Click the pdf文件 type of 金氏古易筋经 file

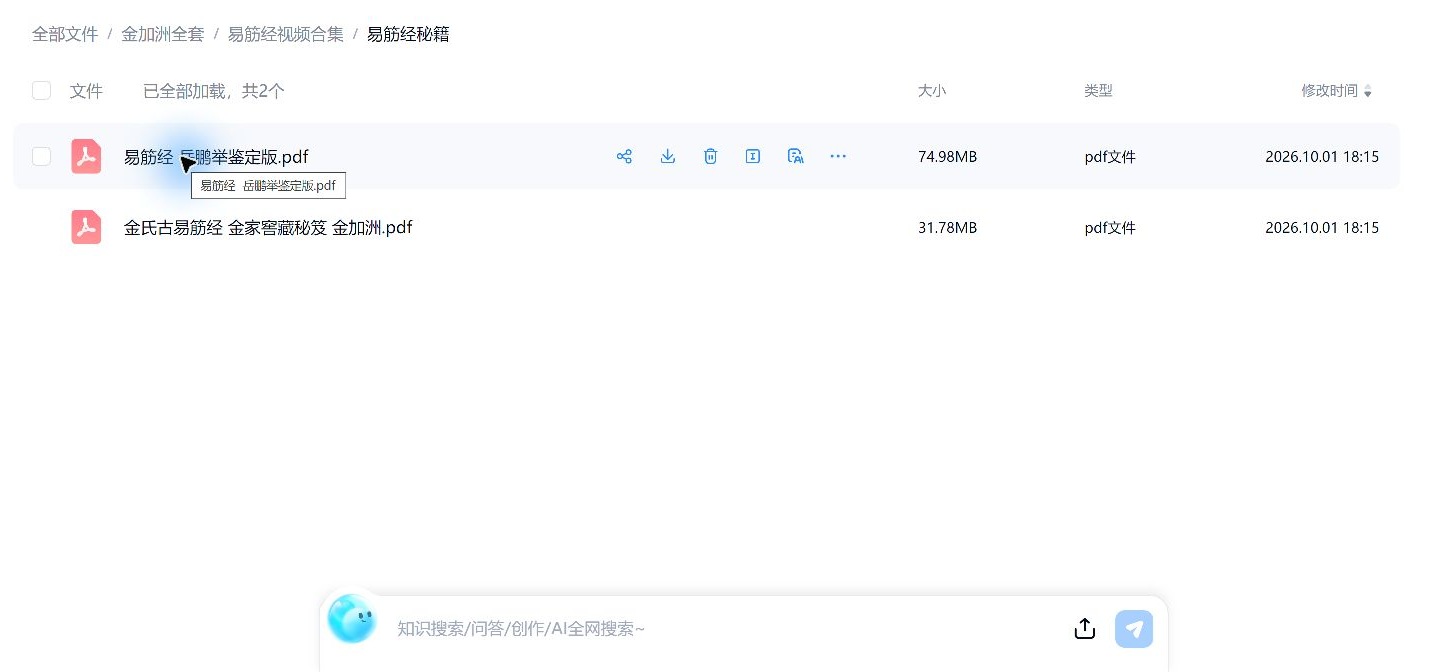[x=1110, y=228]
